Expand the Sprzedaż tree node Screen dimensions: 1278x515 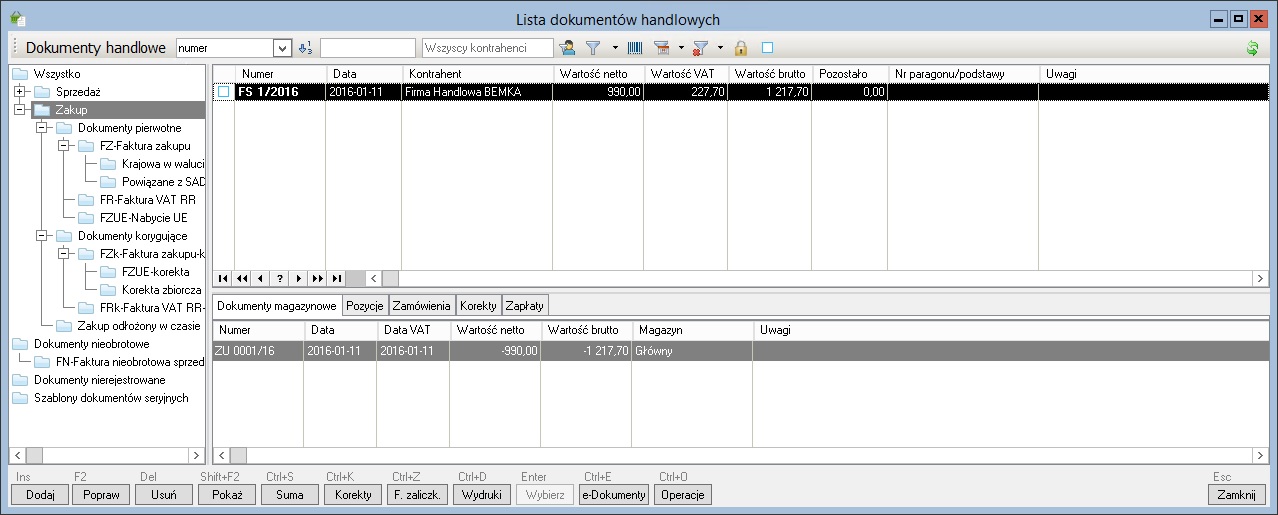(19, 92)
